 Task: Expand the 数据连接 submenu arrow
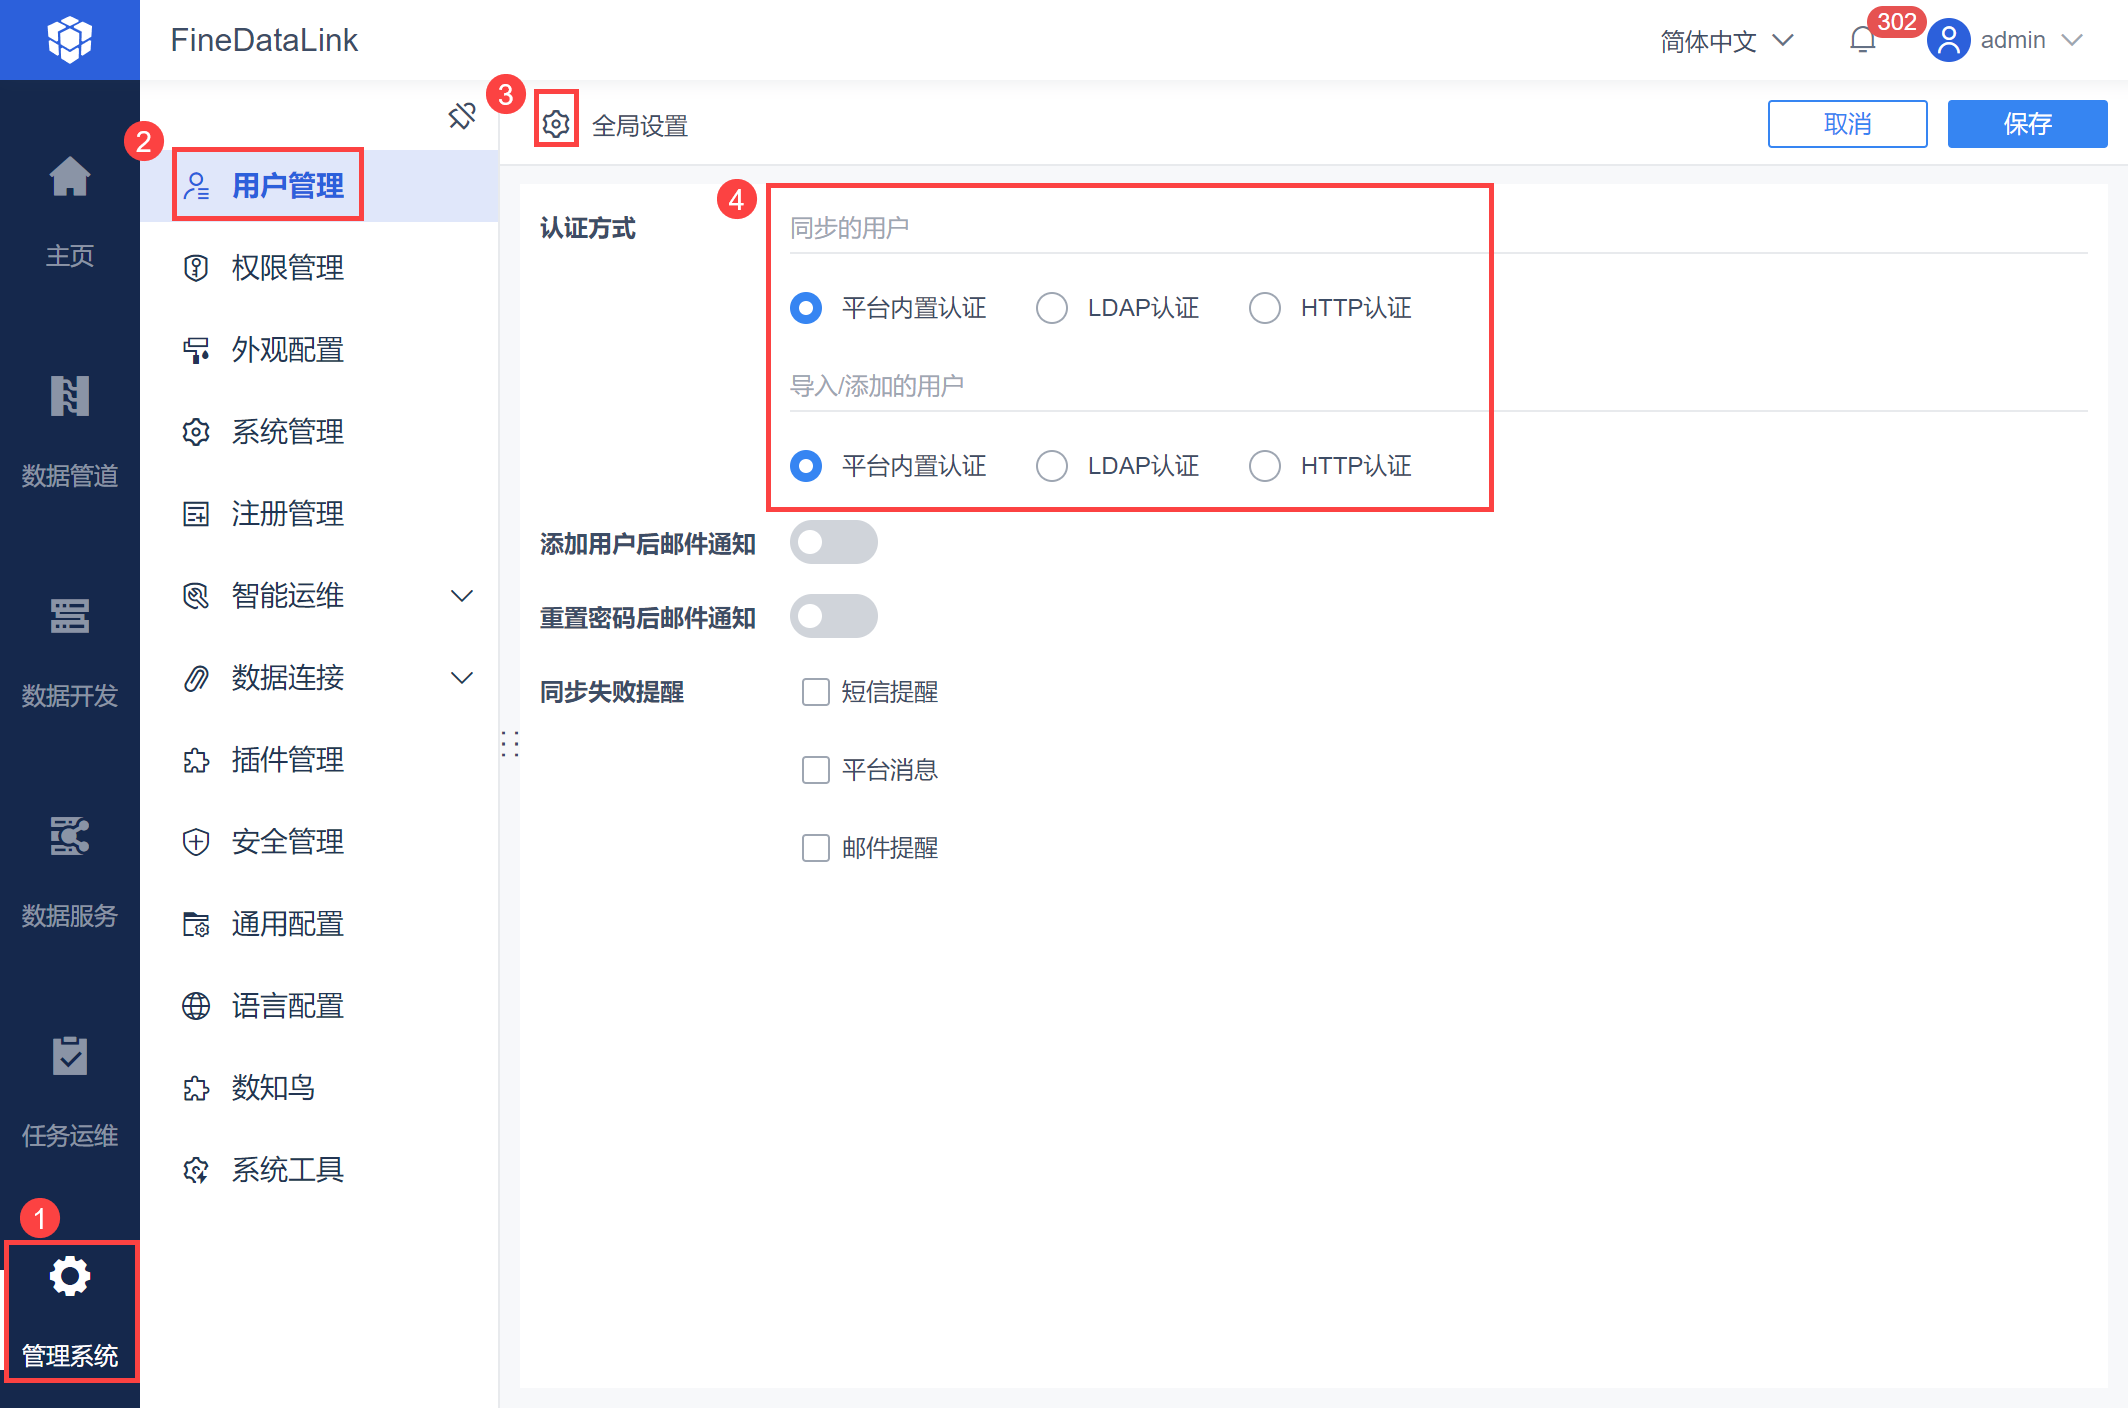(461, 678)
